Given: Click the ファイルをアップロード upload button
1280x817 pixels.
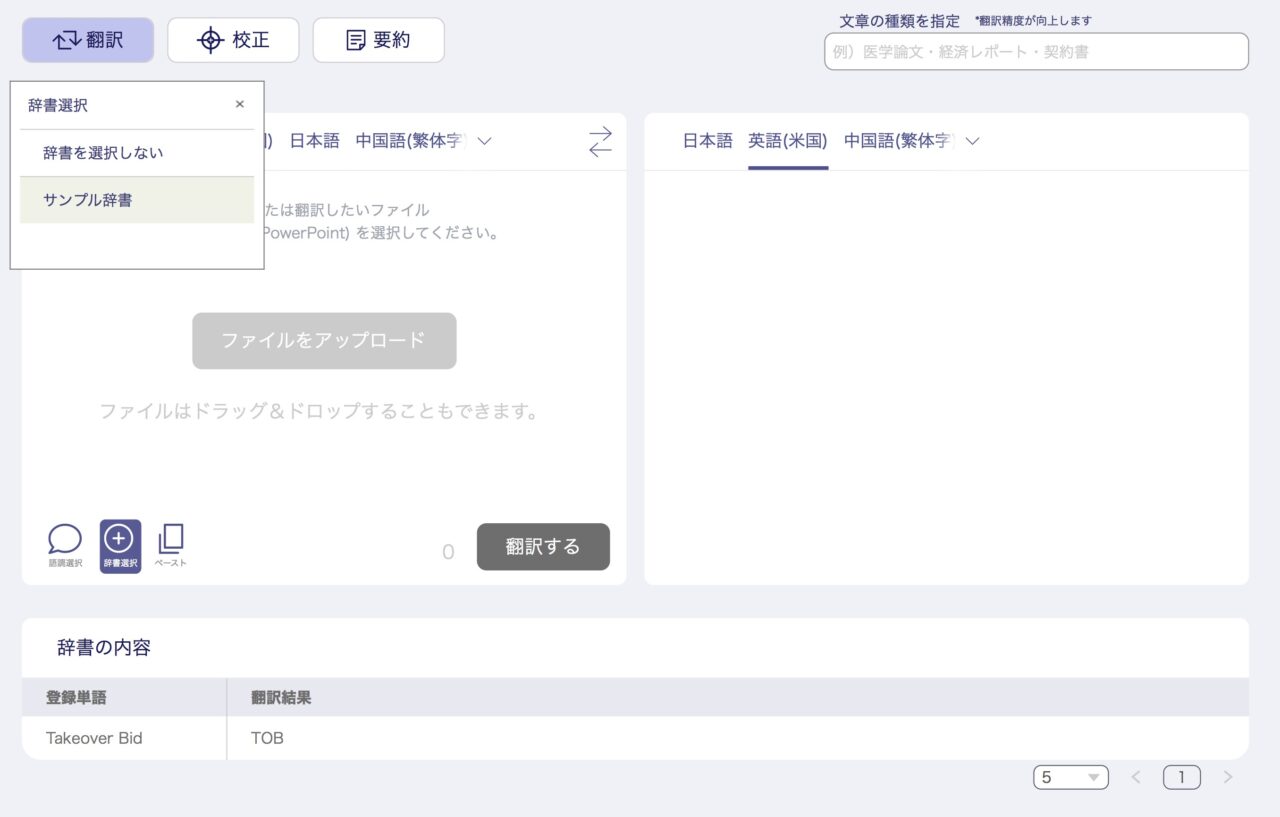Looking at the screenshot, I should pos(324,341).
